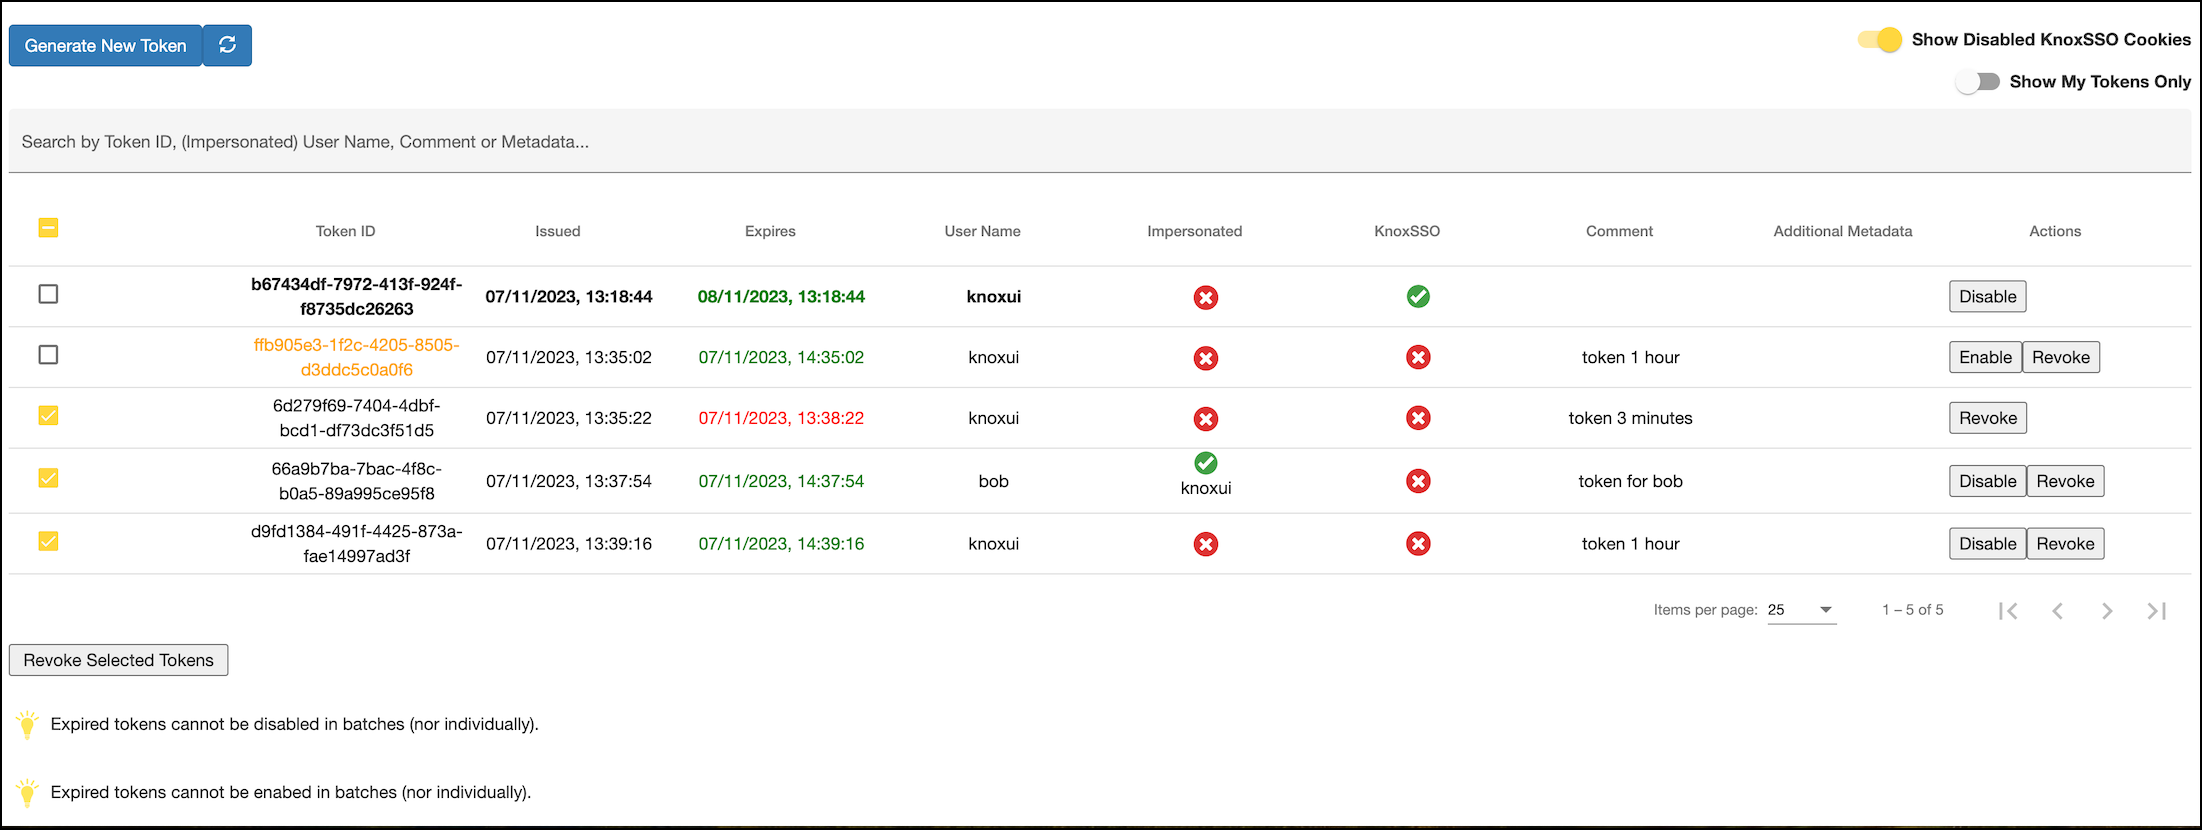Jump to first page icon
Viewport: 2202px width, 830px height.
click(x=2007, y=611)
